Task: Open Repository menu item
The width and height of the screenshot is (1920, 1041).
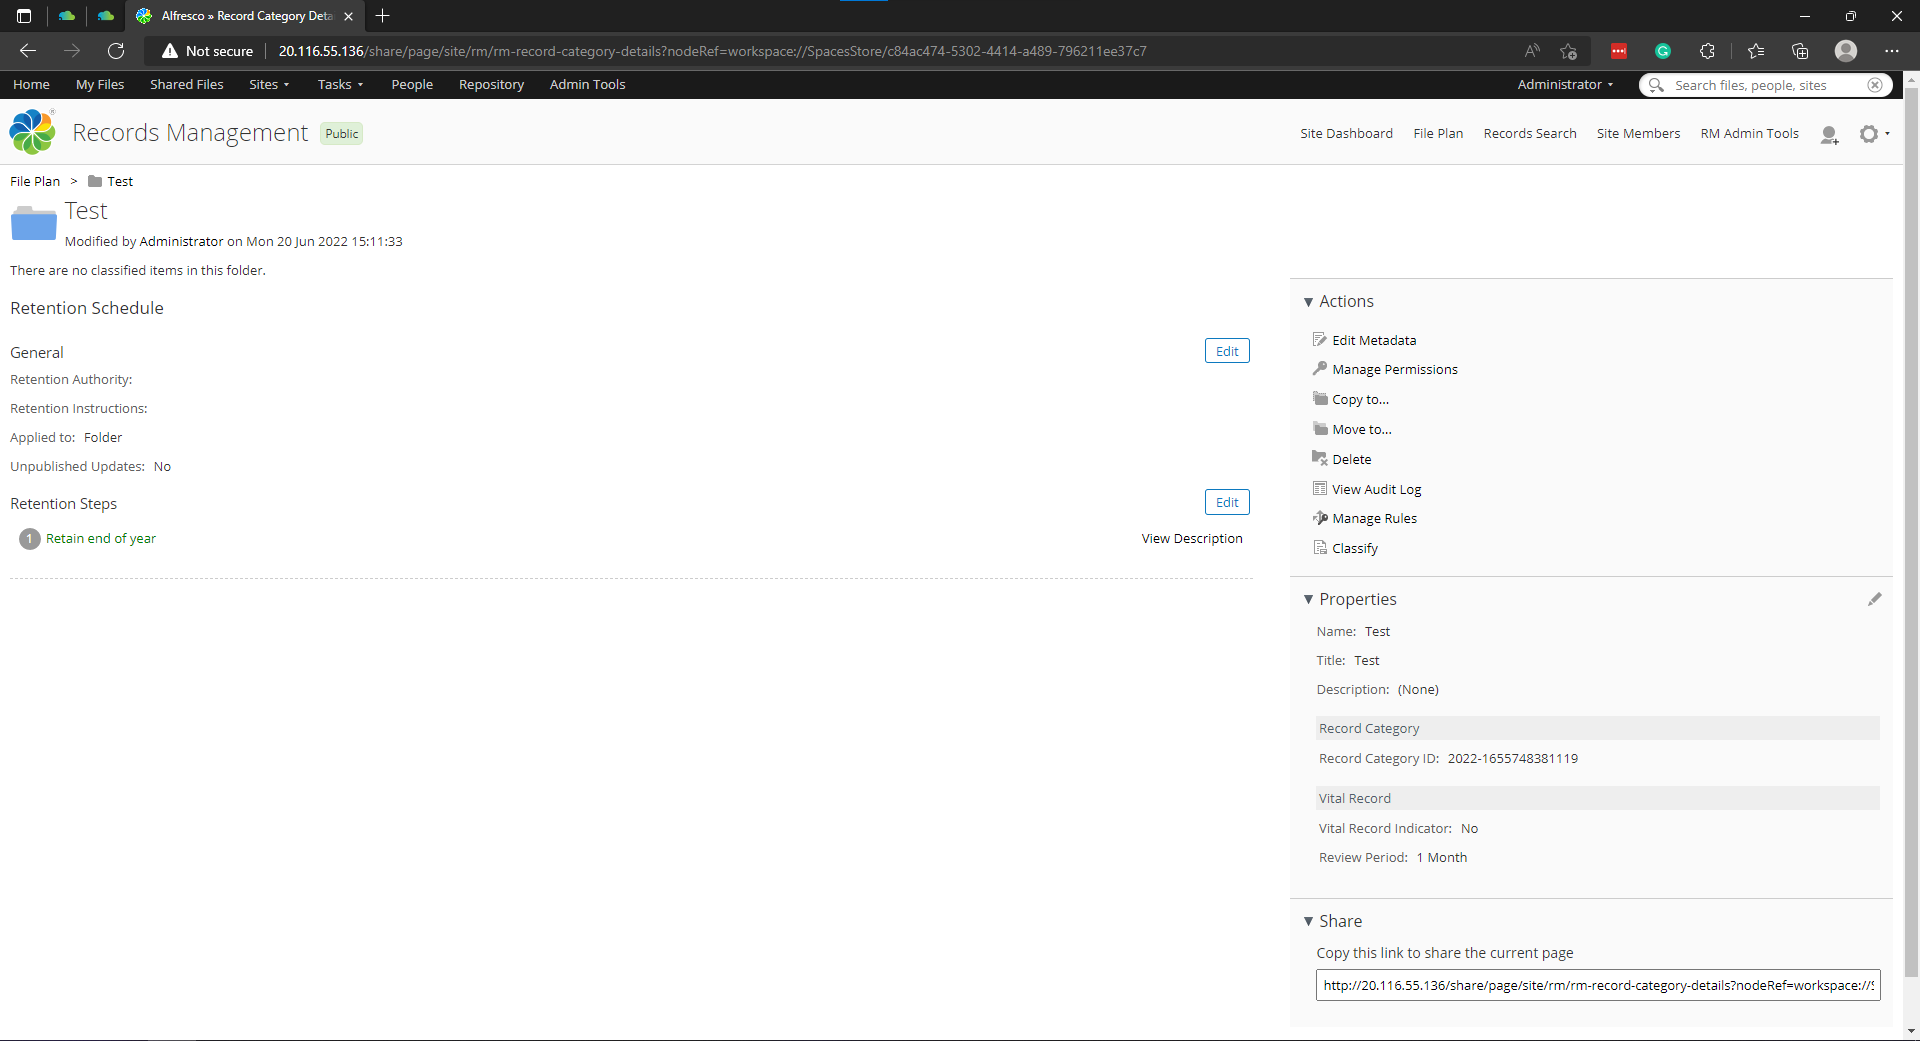Action: pyautogui.click(x=491, y=84)
